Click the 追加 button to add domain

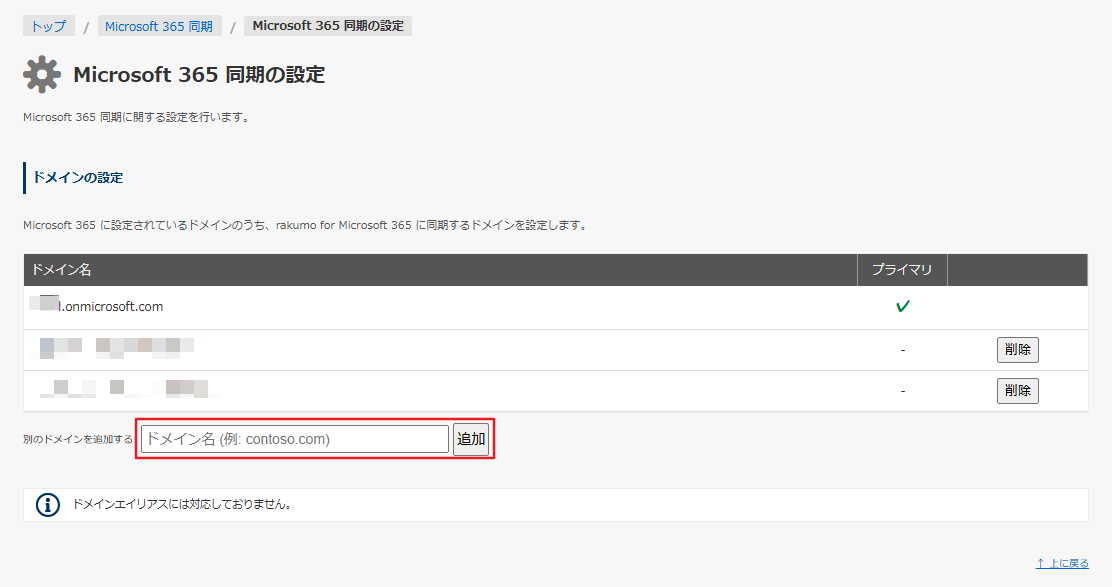471,439
